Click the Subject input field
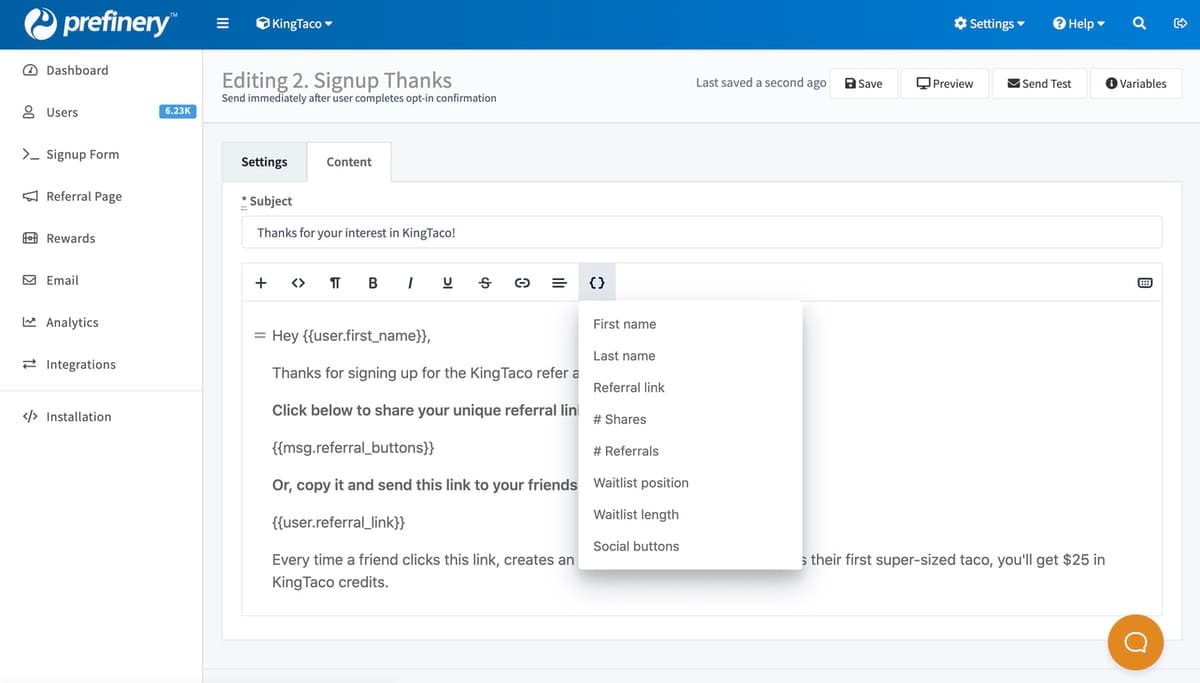The width and height of the screenshot is (1200, 683). (x=702, y=232)
